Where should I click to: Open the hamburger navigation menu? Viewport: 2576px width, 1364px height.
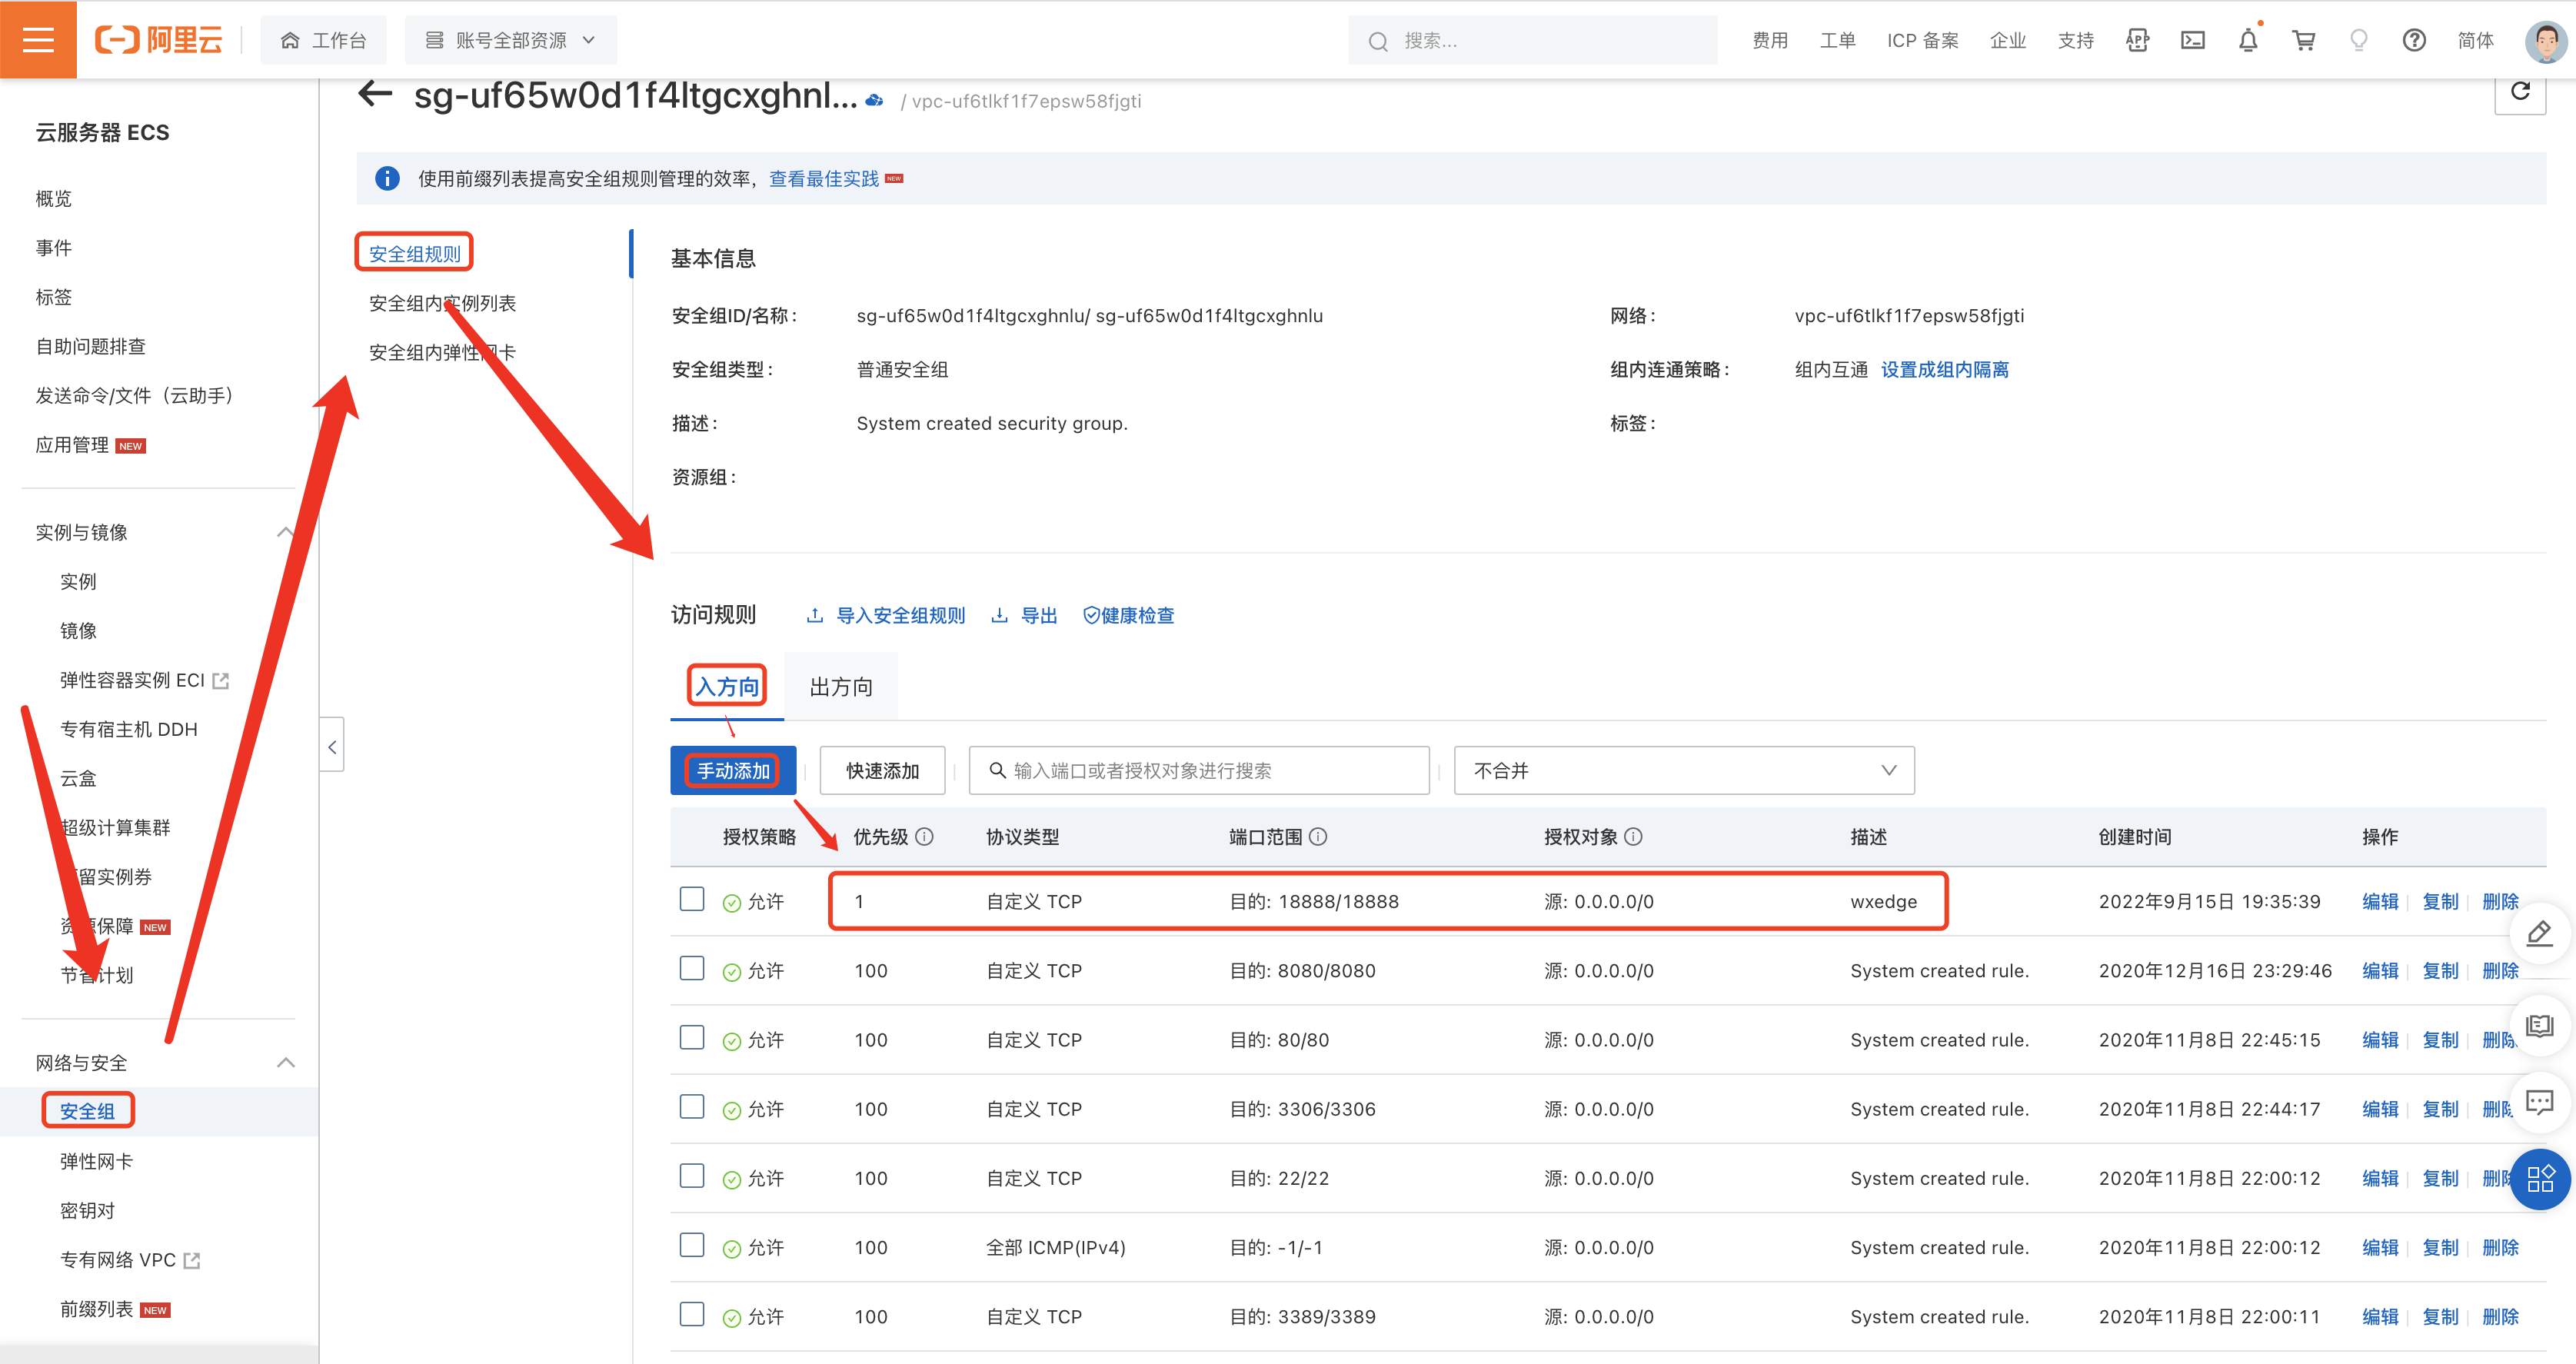(38, 40)
